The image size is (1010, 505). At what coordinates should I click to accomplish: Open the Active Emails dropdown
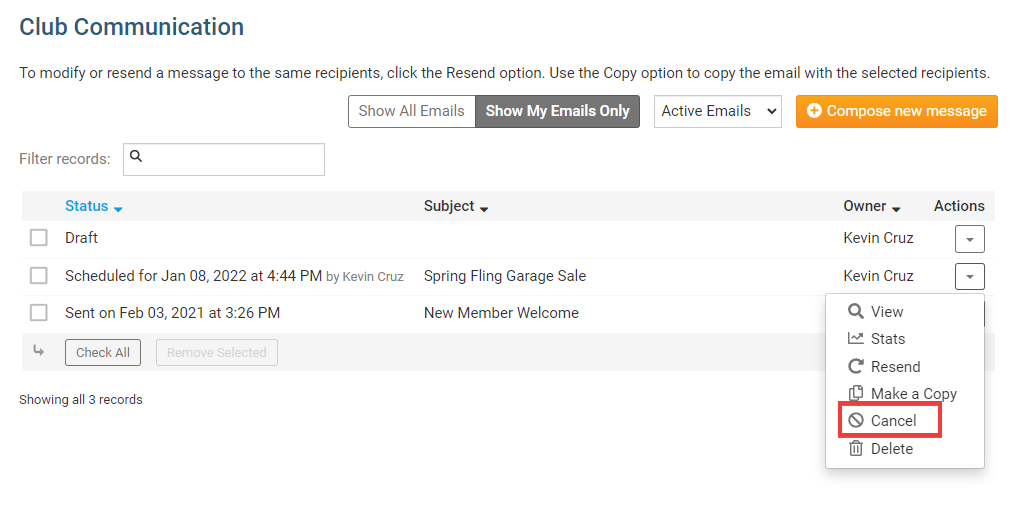tap(717, 111)
